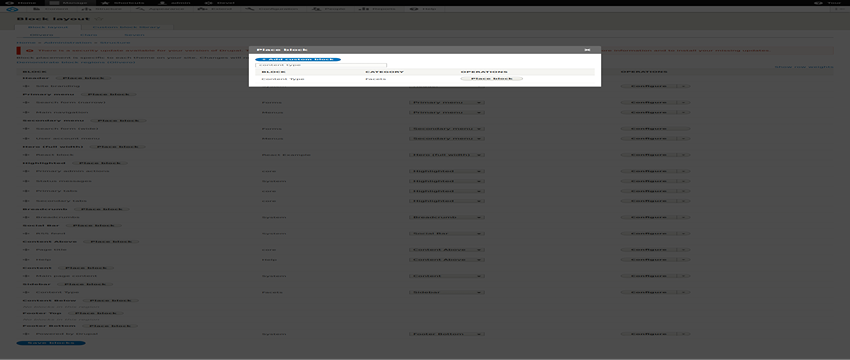Image resolution: width=850 pixels, height=360 pixels.
Task: Configure the Powered by Drupal block
Action: (649, 334)
